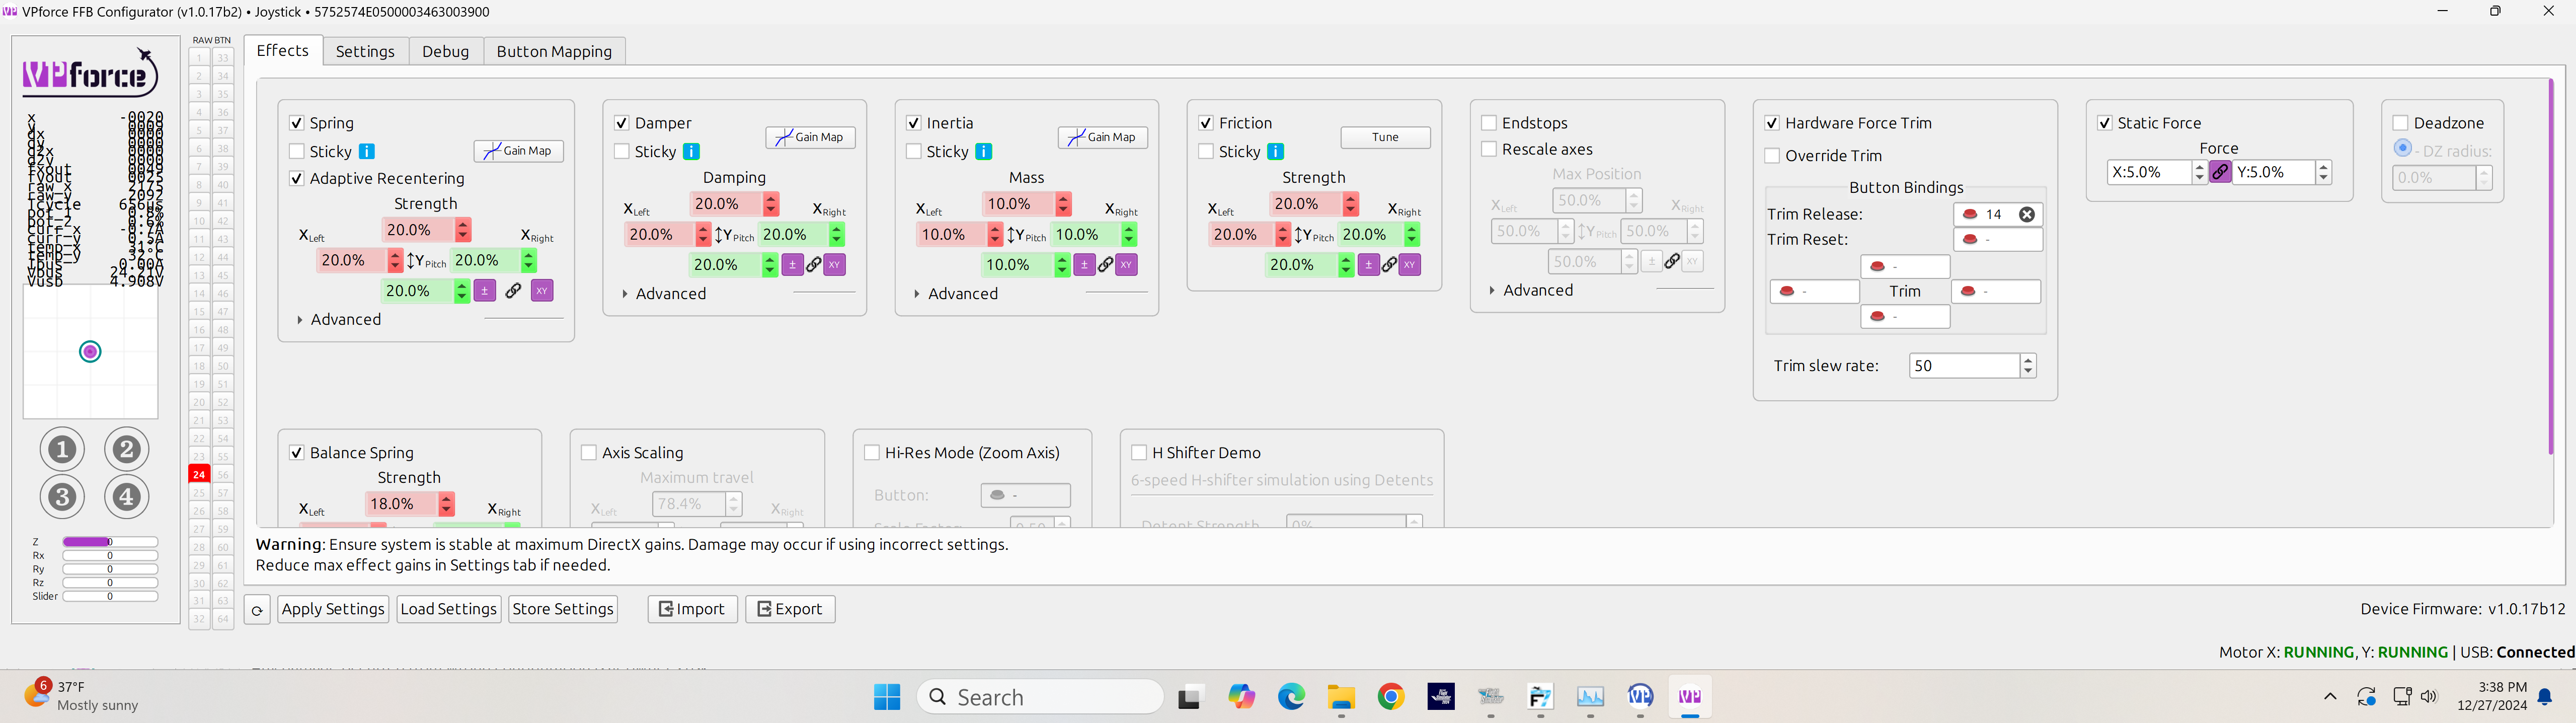Click the ± icon in the Inertia panel
The width and height of the screenshot is (2576, 723).
(x=1085, y=264)
